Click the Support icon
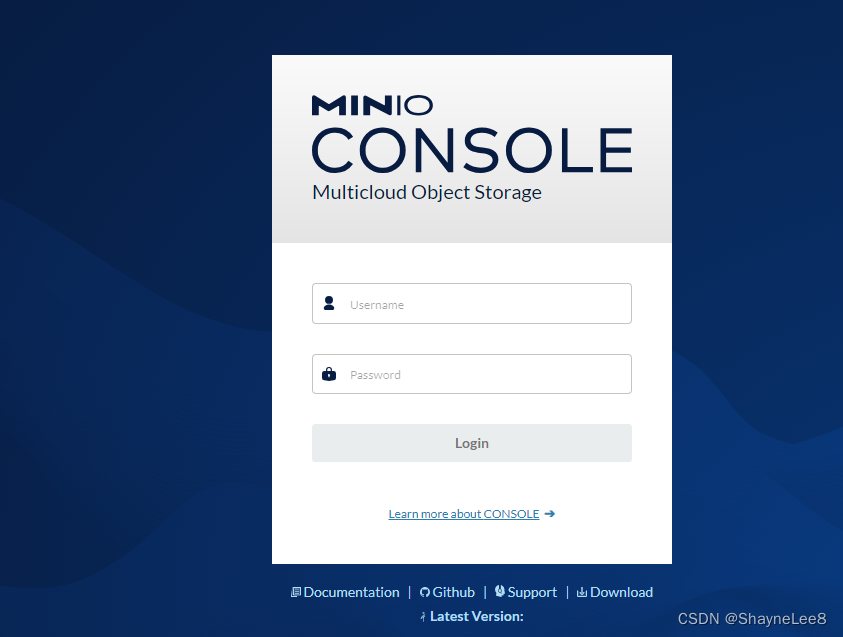The image size is (843, 637). click(499, 591)
